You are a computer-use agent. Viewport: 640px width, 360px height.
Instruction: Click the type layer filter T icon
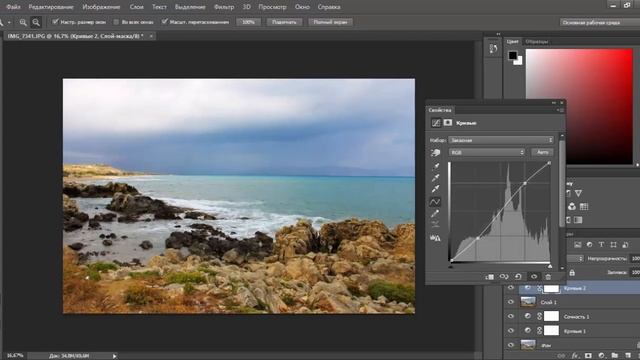(601, 245)
